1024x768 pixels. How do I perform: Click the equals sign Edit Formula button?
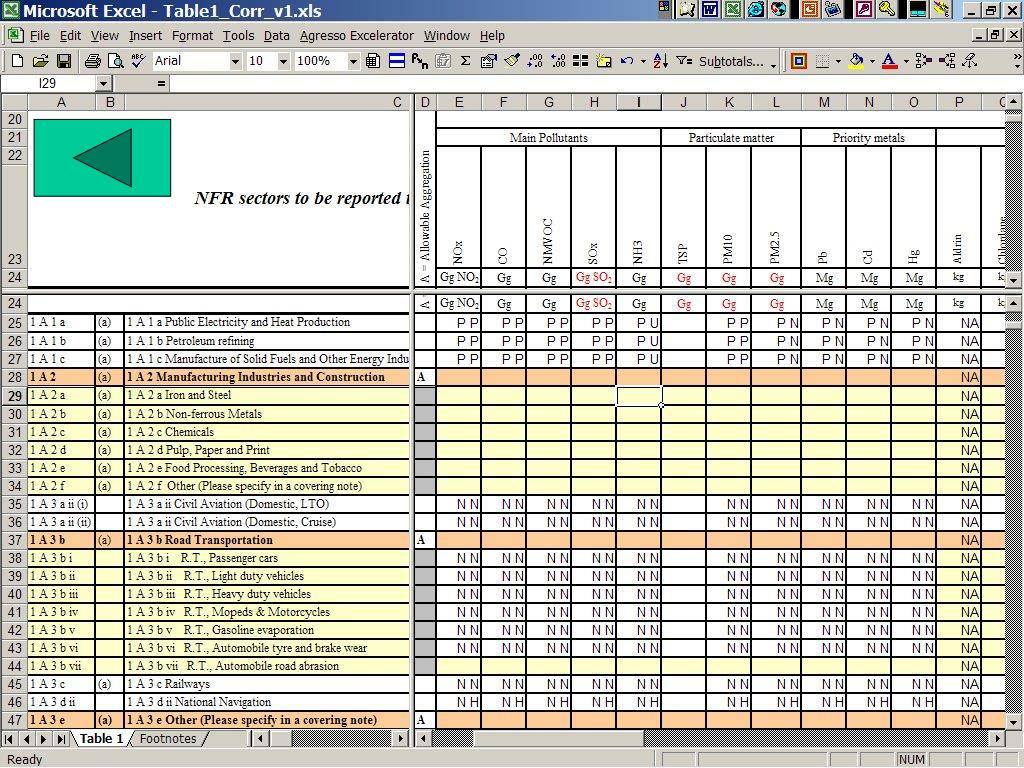[x=161, y=84]
